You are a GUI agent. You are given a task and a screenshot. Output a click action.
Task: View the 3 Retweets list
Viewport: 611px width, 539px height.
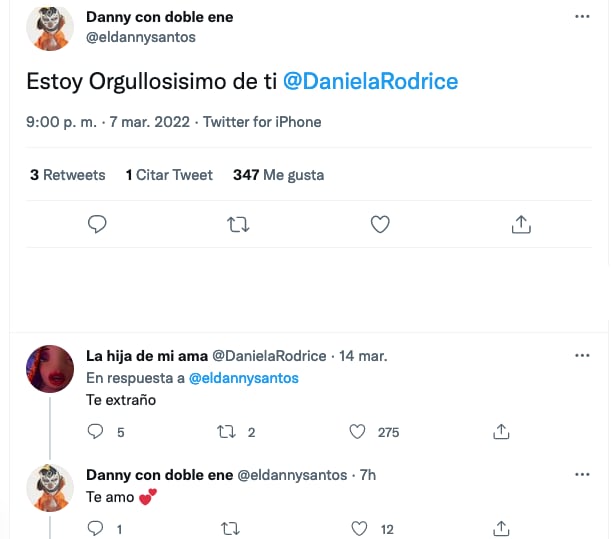click(67, 174)
